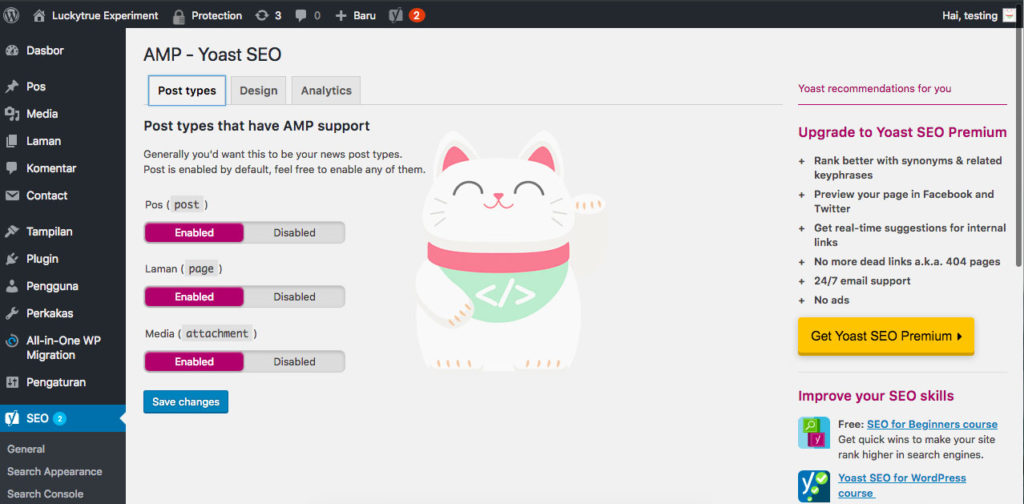
Task: Click the Dasbor dashboard icon
Action: [12, 51]
